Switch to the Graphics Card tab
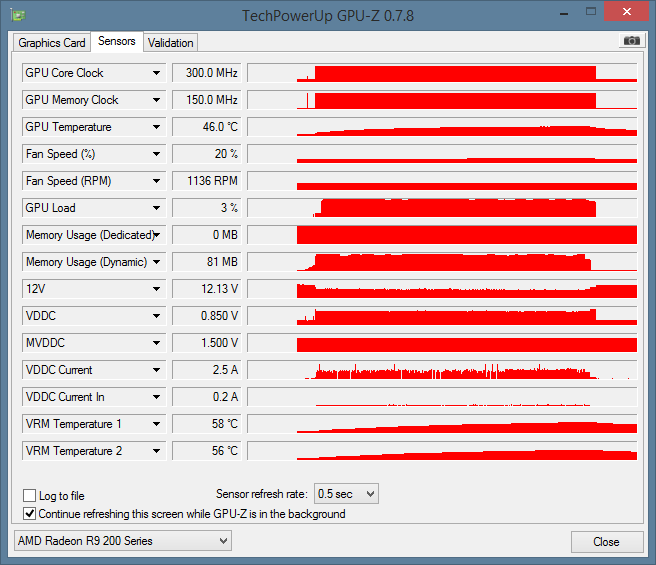 (52, 43)
